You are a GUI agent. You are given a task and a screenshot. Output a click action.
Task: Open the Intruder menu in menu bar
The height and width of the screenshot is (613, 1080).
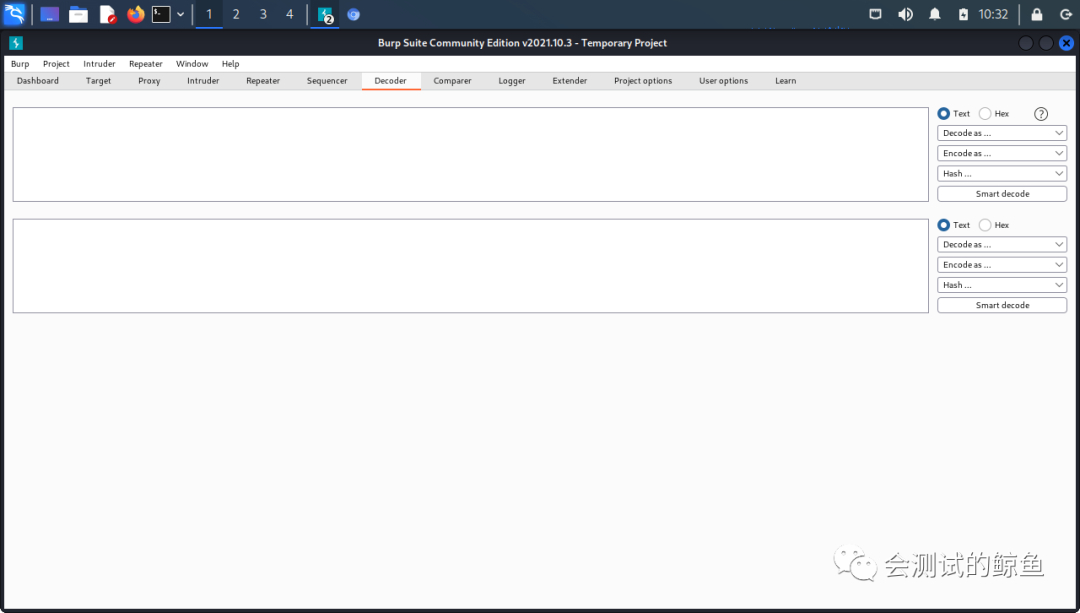(99, 63)
